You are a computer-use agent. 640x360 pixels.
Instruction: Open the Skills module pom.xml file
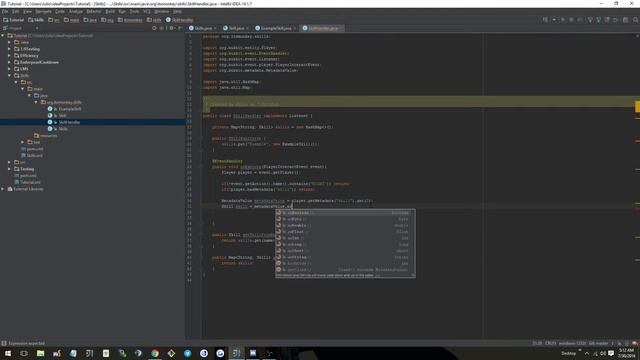pyautogui.click(x=35, y=149)
